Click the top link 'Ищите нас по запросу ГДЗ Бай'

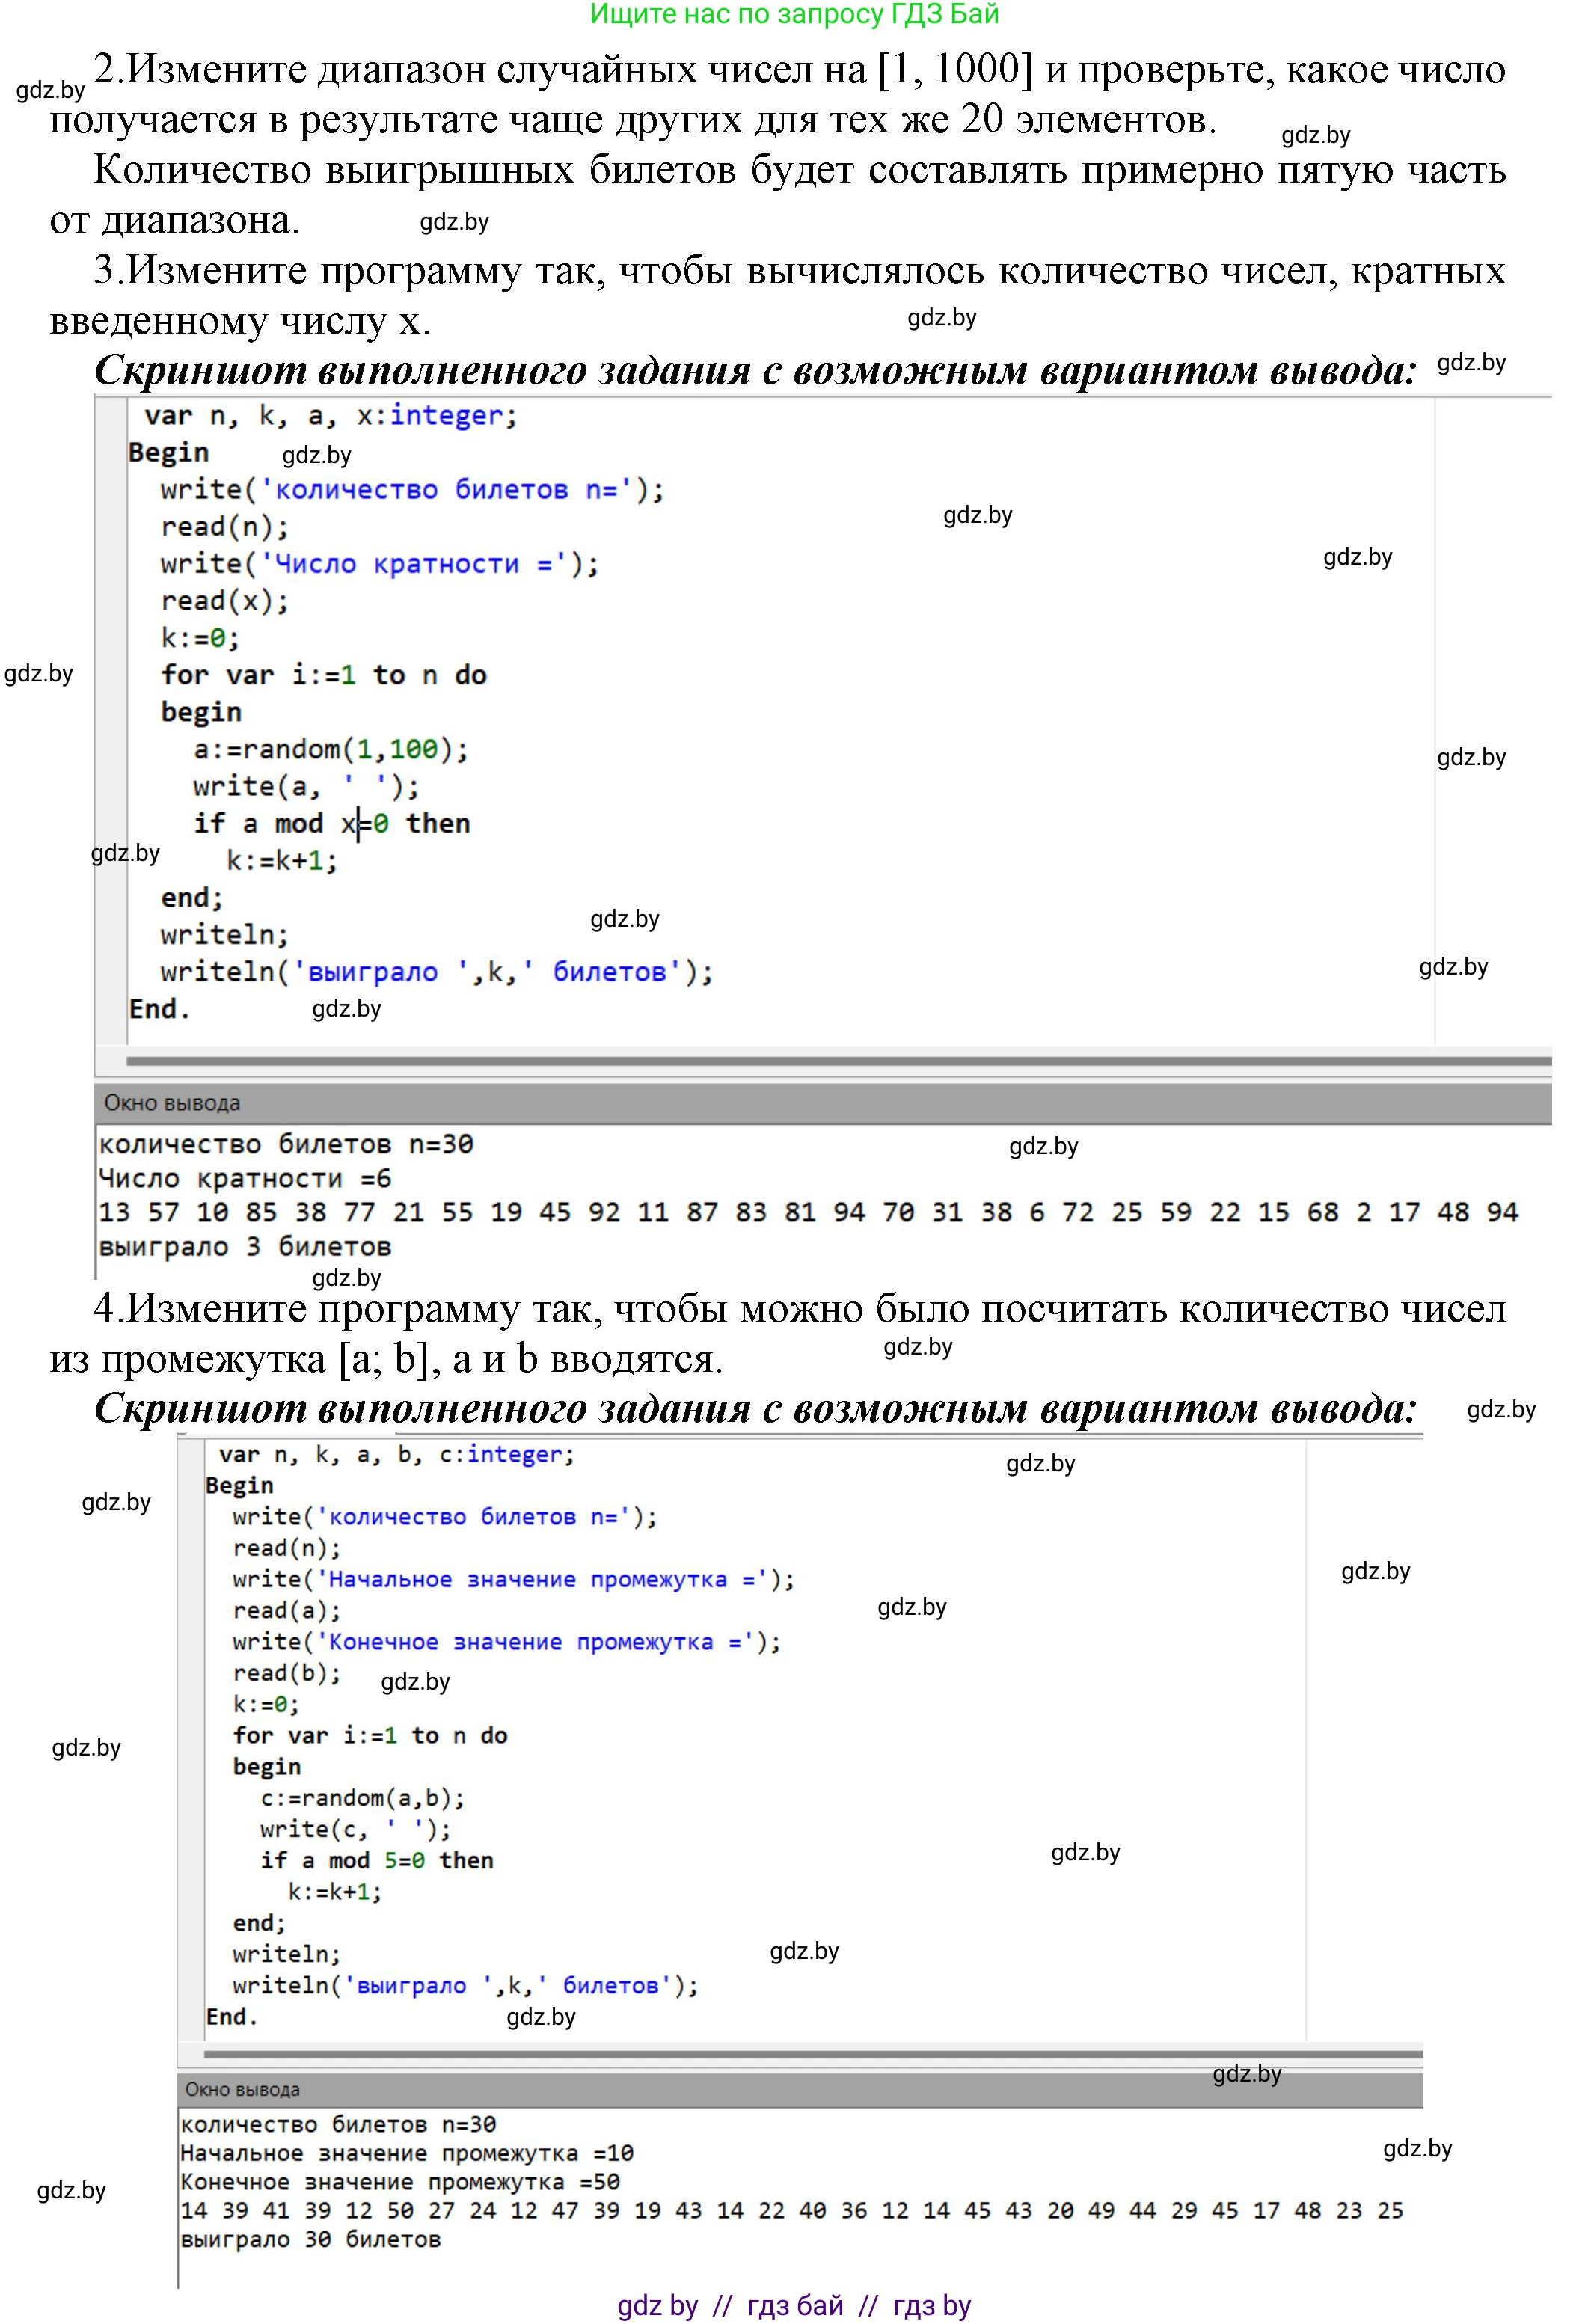click(x=794, y=15)
